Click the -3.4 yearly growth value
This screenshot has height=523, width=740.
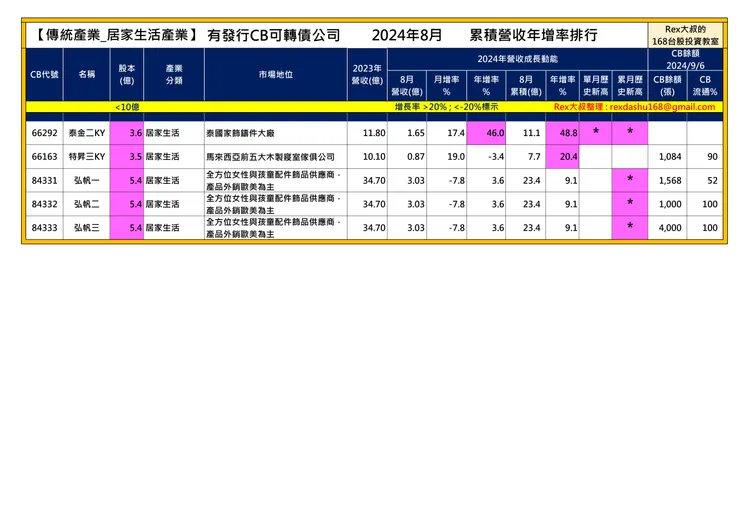(496, 157)
